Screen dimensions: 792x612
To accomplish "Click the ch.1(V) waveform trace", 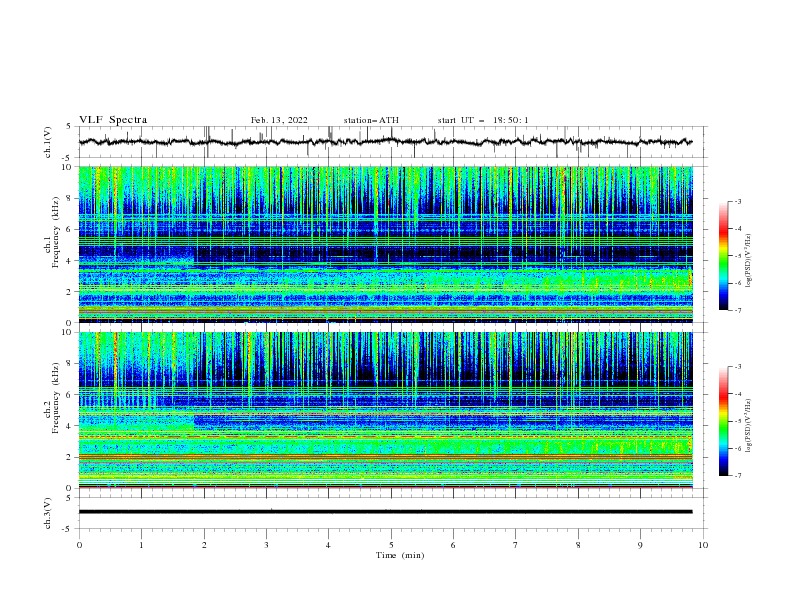I will click(385, 142).
